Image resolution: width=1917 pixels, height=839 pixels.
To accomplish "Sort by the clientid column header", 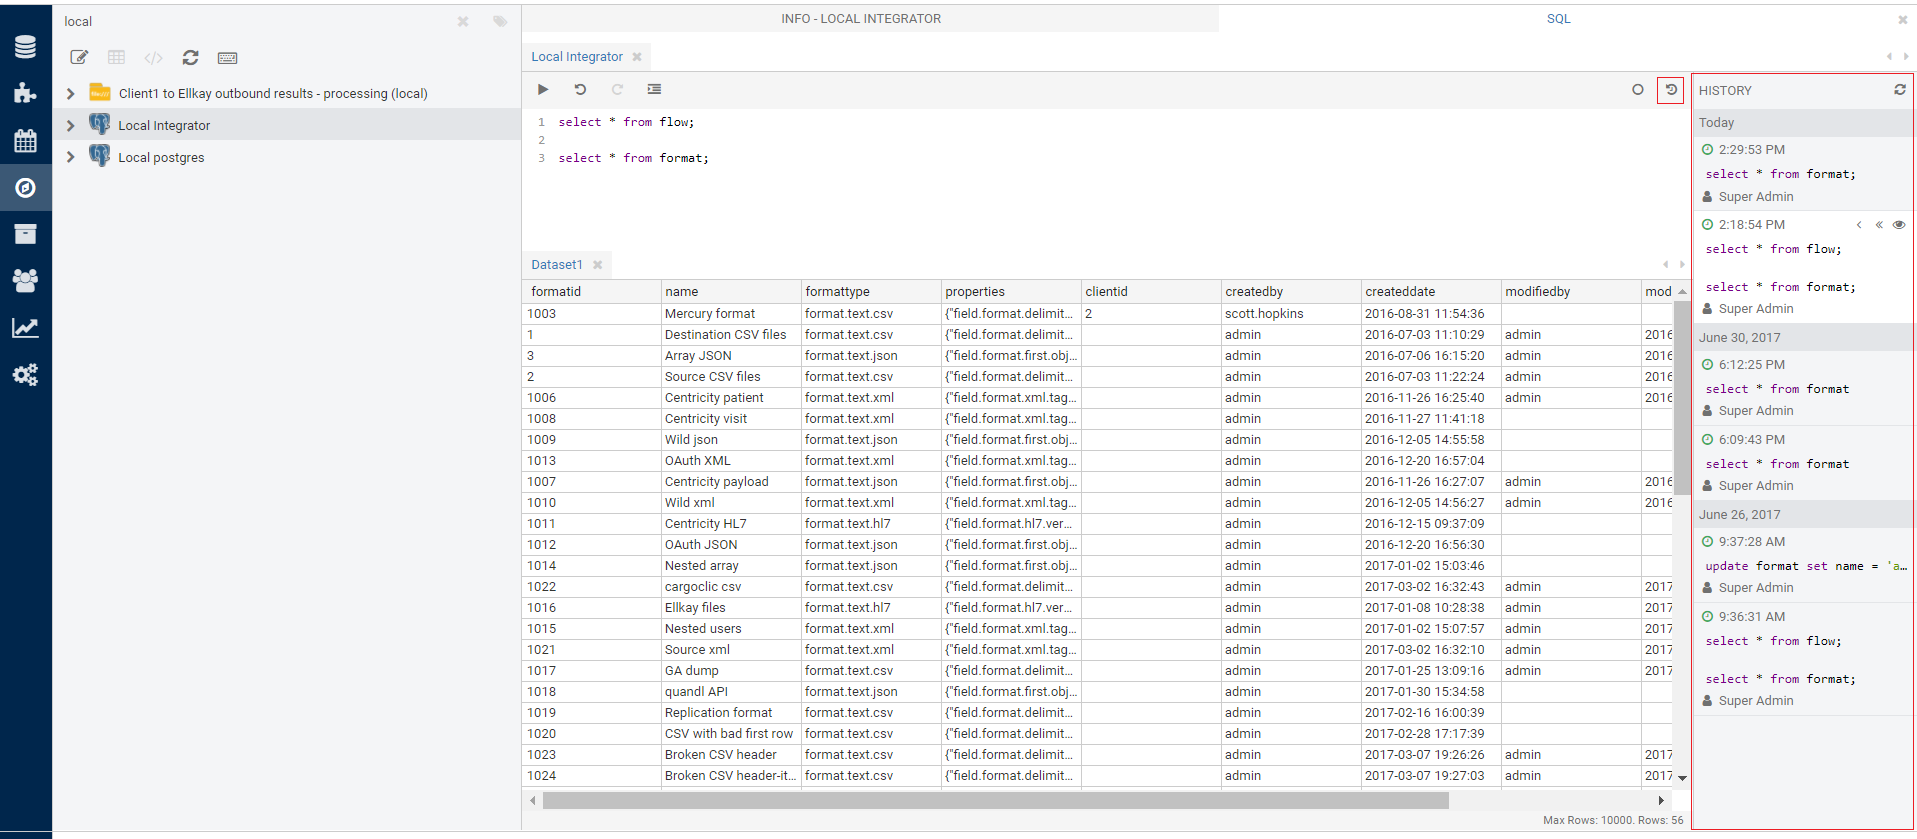I will pyautogui.click(x=1151, y=291).
